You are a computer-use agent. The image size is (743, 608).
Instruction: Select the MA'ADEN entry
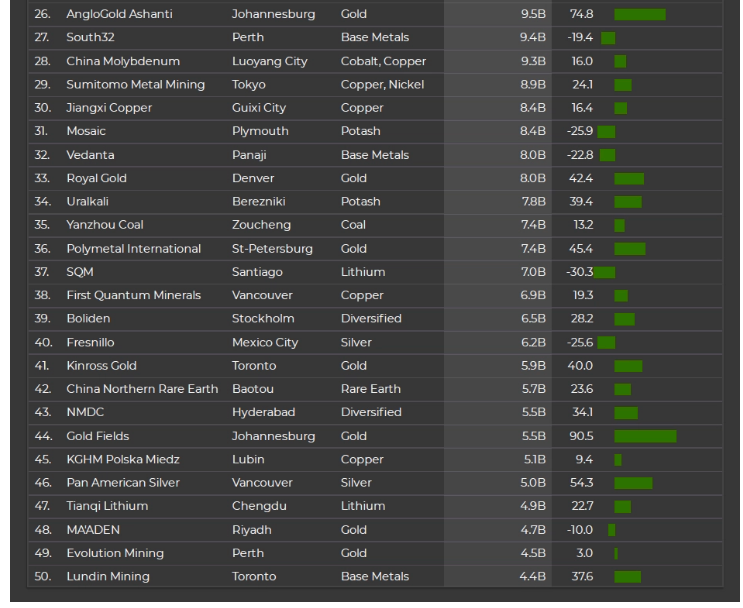point(93,530)
